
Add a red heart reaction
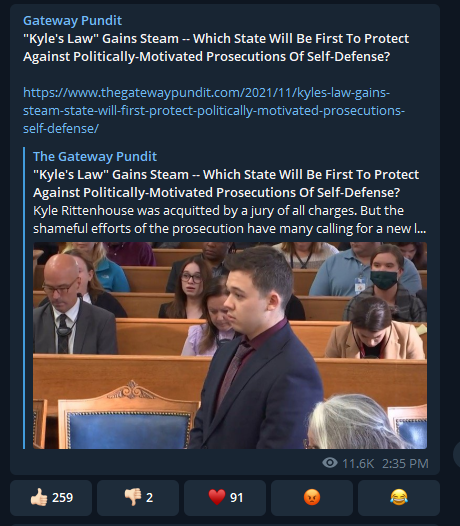click(225, 497)
